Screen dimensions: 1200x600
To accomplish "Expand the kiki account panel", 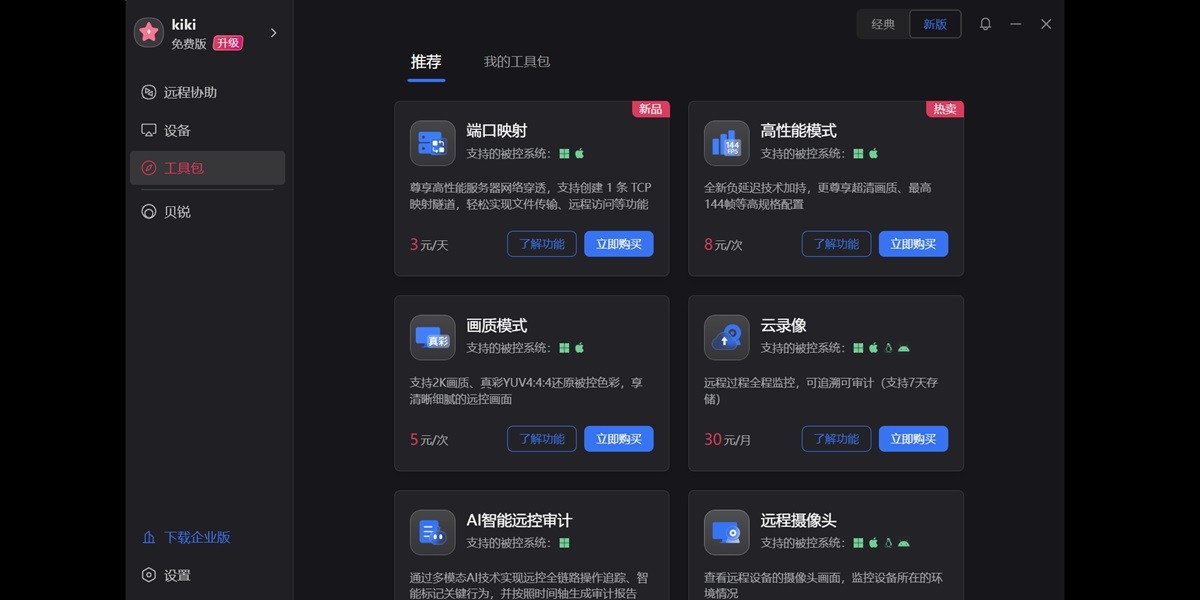I will click(x=272, y=31).
